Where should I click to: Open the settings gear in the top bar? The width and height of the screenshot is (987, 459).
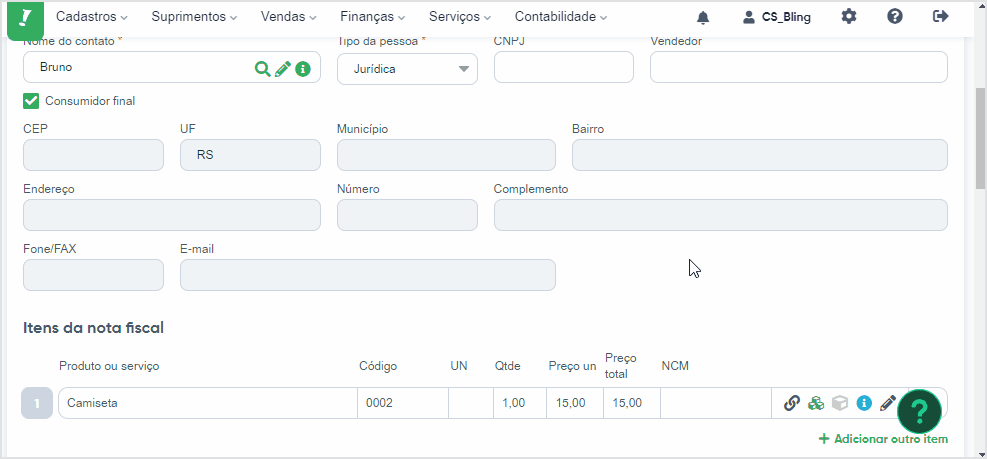849,17
